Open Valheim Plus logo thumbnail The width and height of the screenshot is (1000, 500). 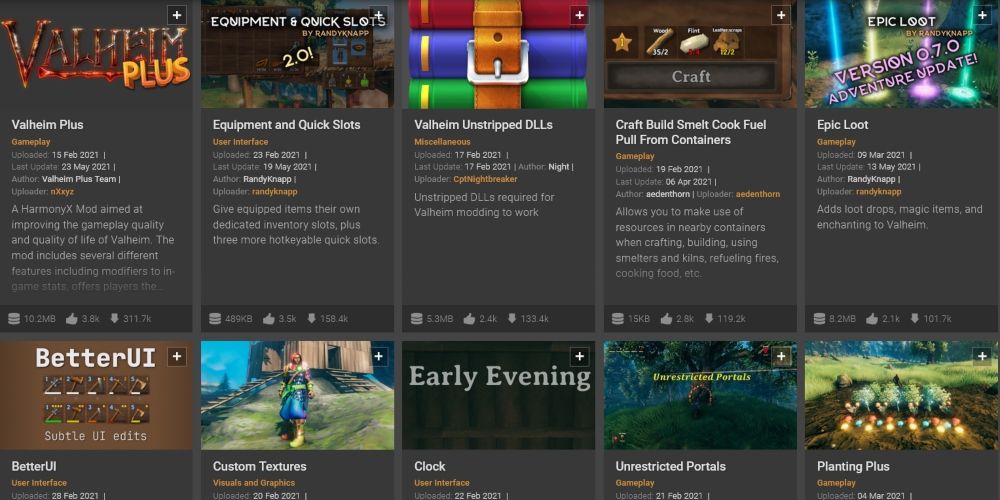96,54
